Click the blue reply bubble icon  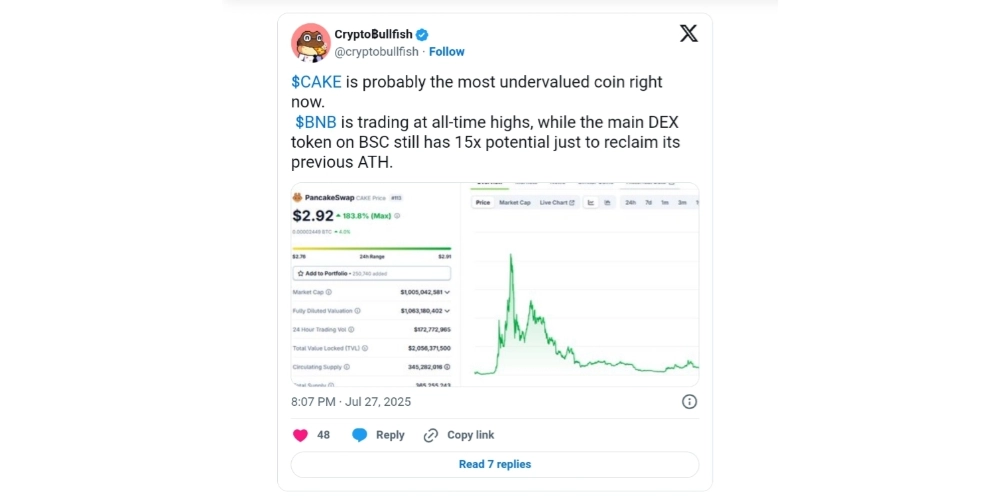pyautogui.click(x=360, y=435)
